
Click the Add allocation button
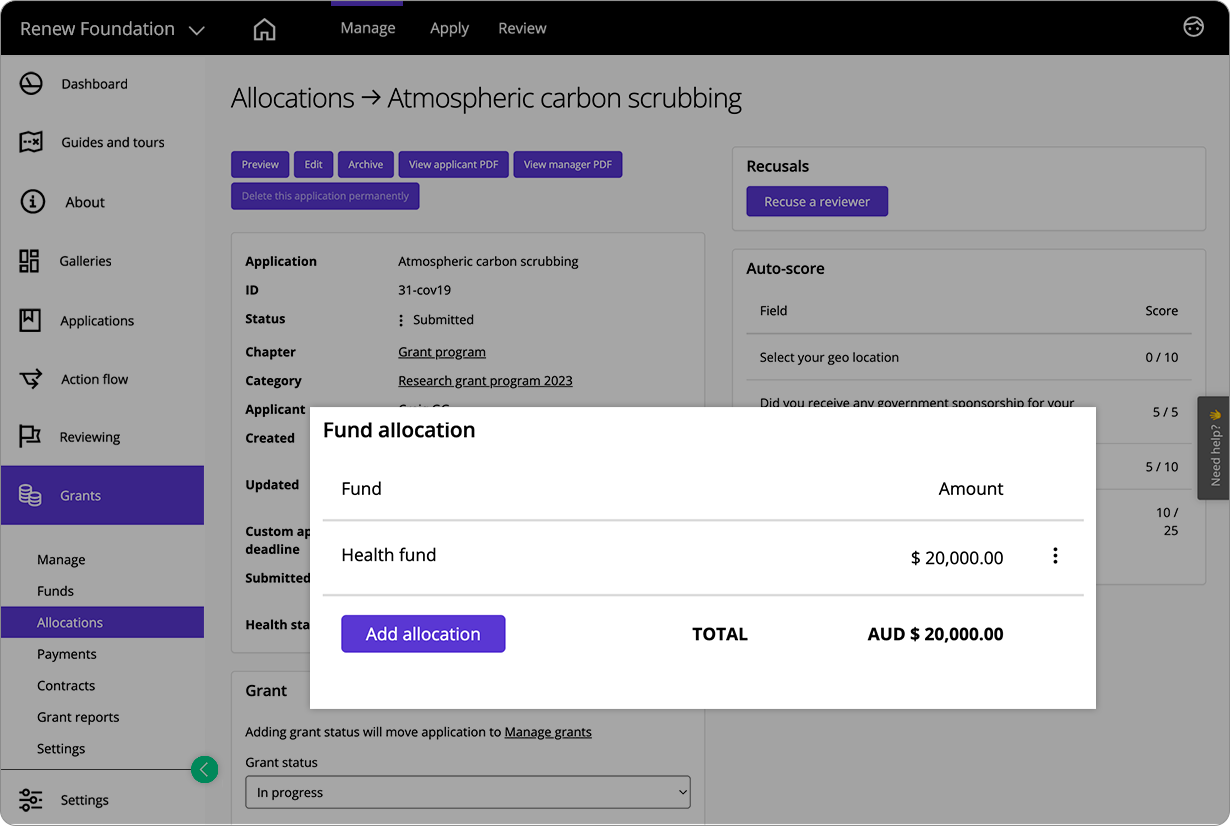click(423, 633)
